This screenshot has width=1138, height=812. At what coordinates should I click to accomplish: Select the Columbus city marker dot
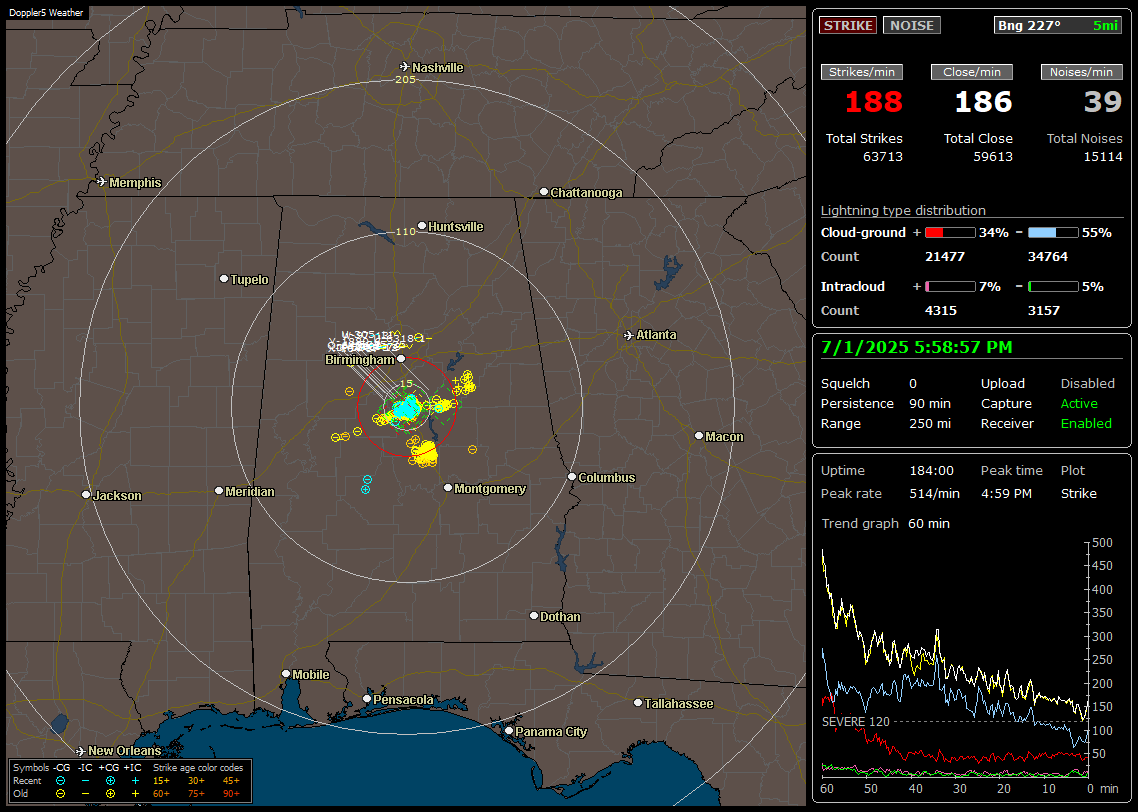[x=572, y=477]
